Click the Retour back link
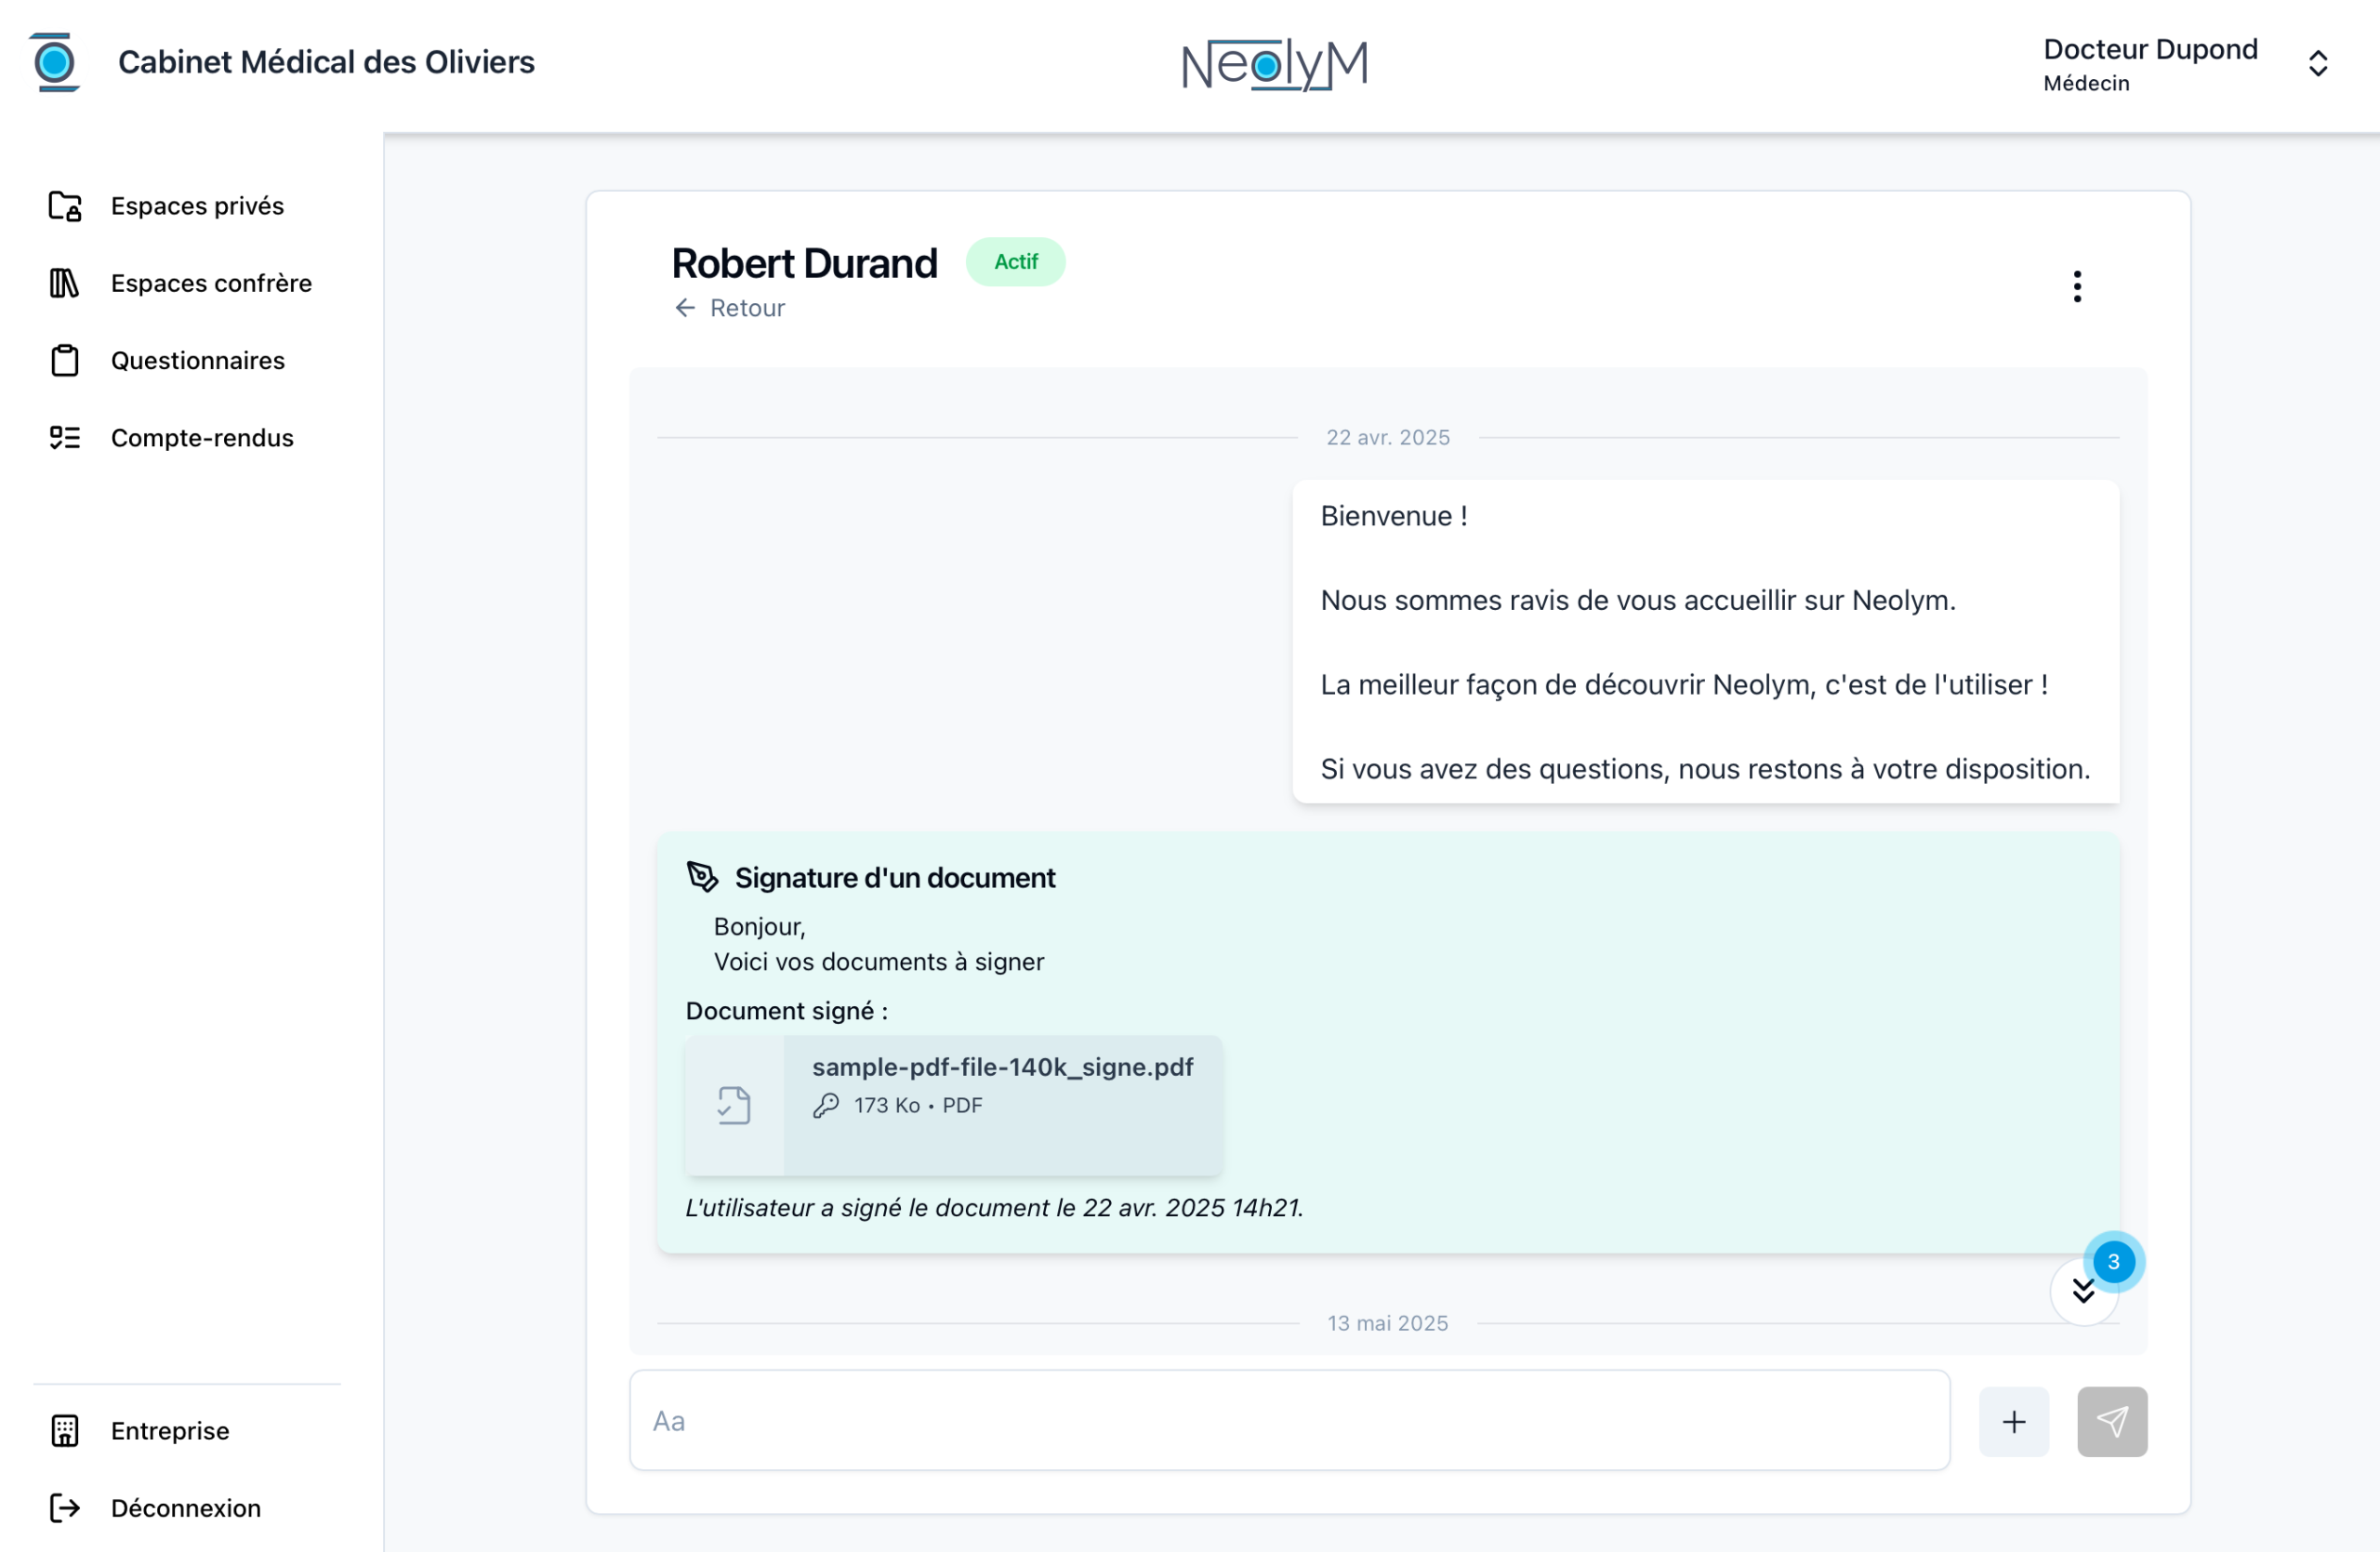The height and width of the screenshot is (1552, 2380). click(730, 308)
